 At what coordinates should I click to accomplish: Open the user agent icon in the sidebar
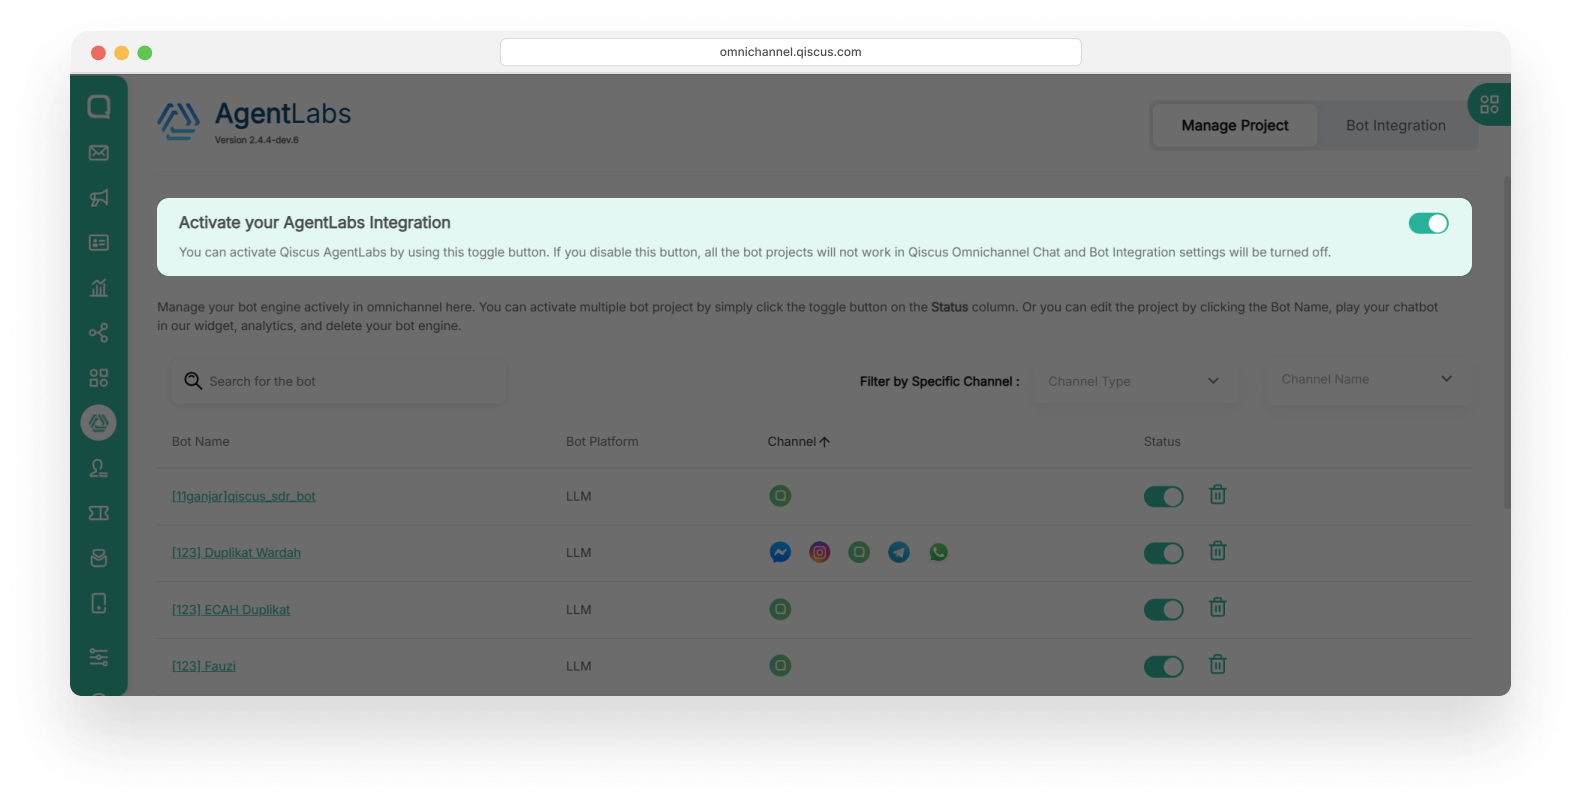[x=99, y=468]
